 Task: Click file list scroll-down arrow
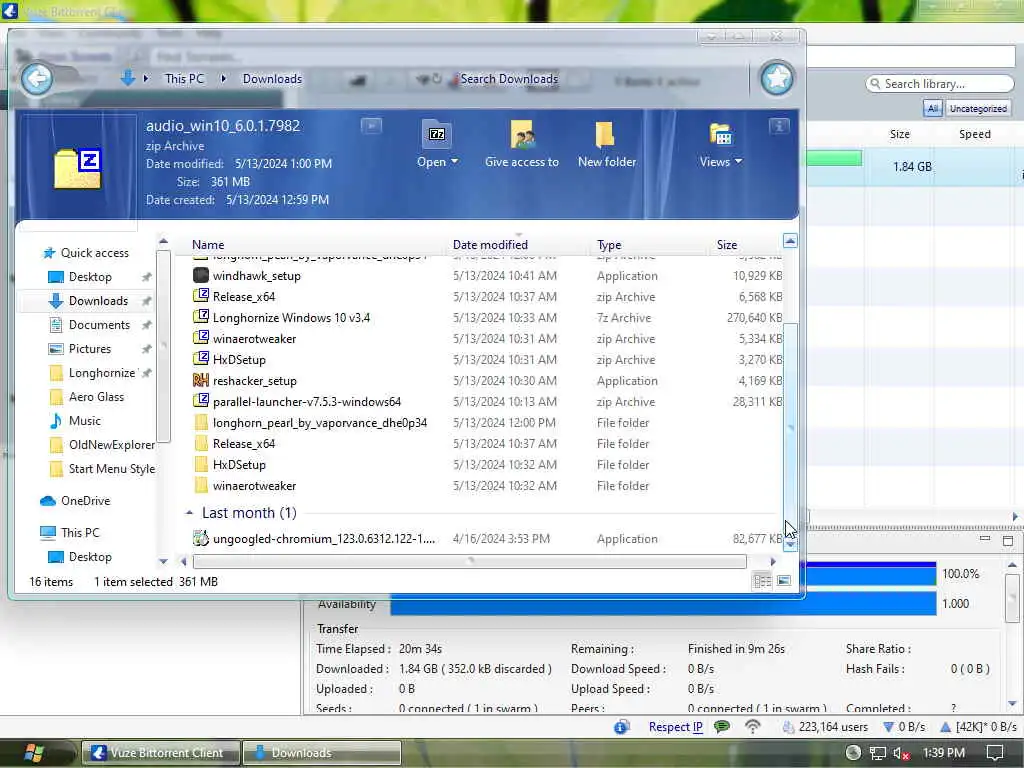coord(790,545)
